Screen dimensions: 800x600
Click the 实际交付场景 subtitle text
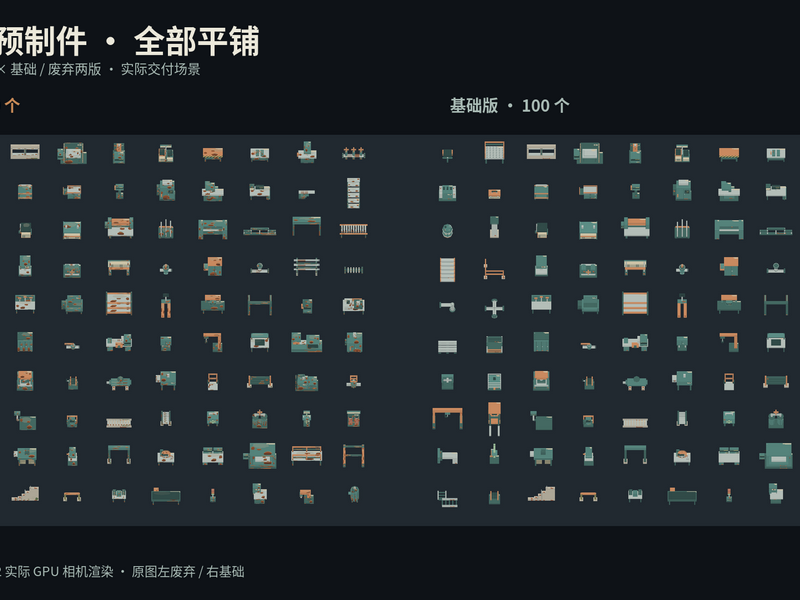tap(160, 69)
